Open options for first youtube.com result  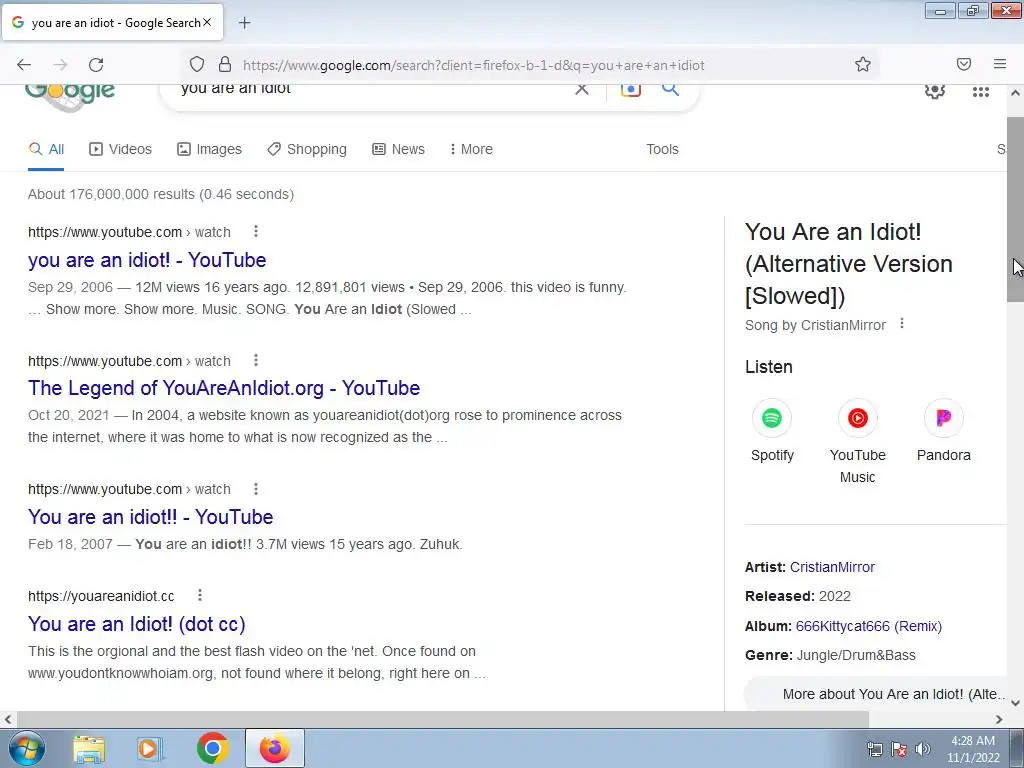click(x=256, y=231)
